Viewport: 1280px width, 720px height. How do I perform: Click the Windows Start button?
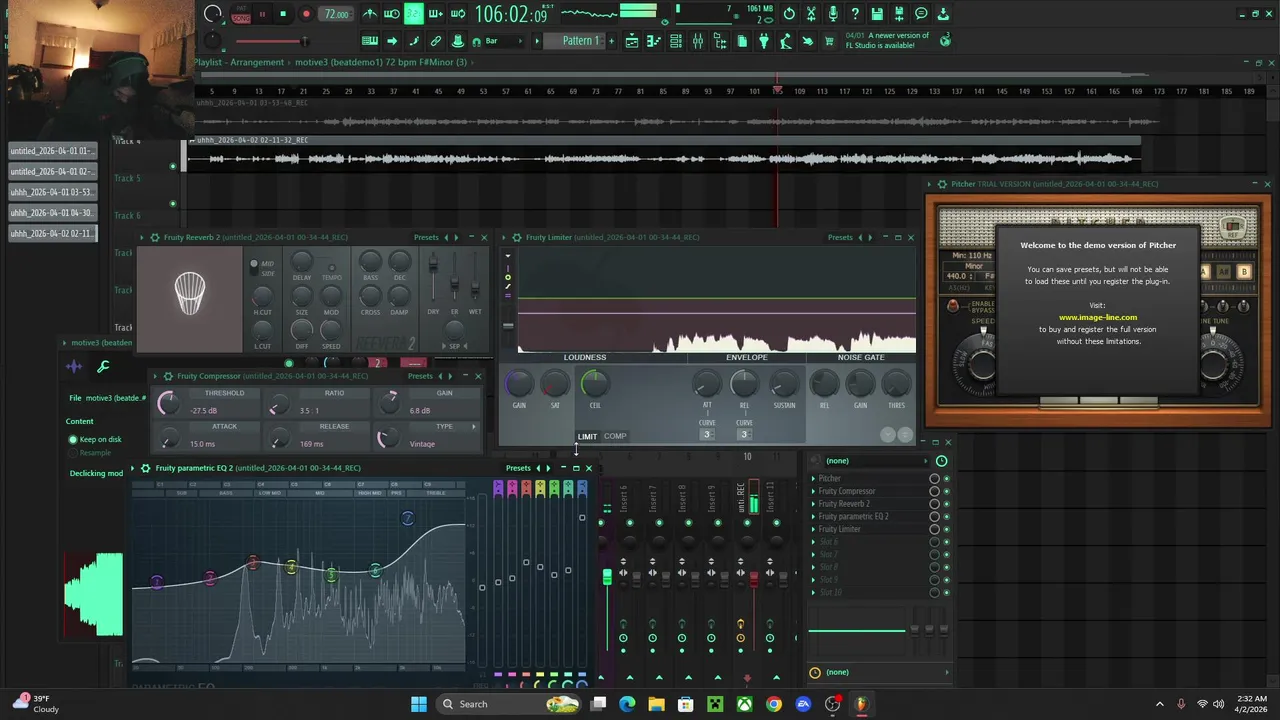coord(419,704)
